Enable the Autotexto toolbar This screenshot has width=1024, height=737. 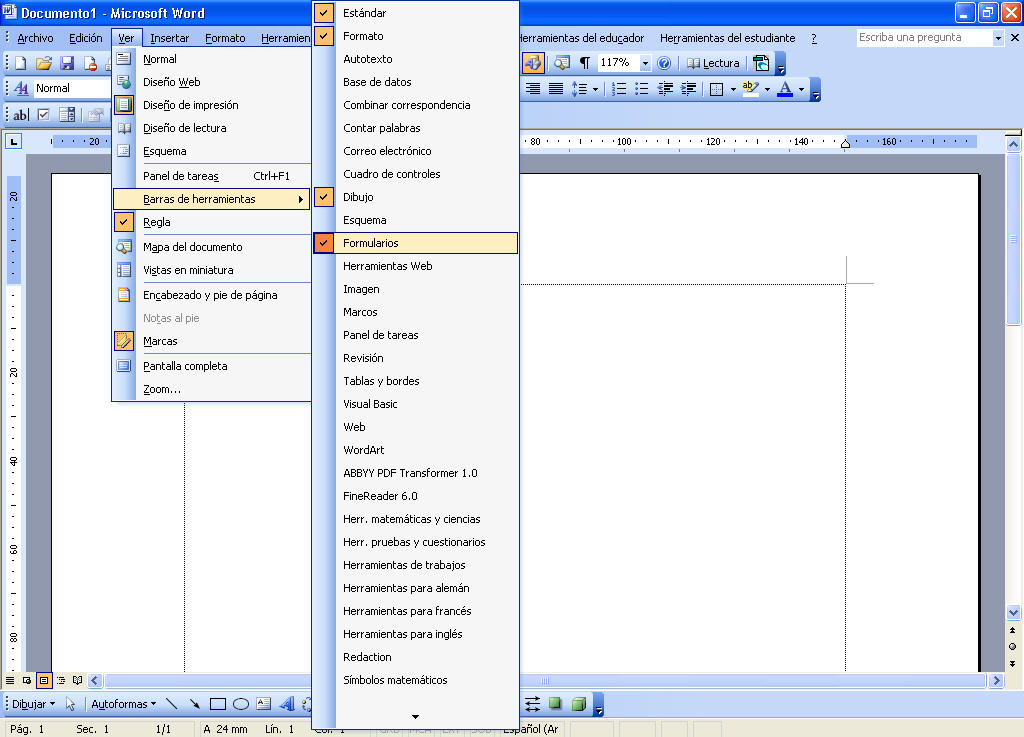point(415,59)
